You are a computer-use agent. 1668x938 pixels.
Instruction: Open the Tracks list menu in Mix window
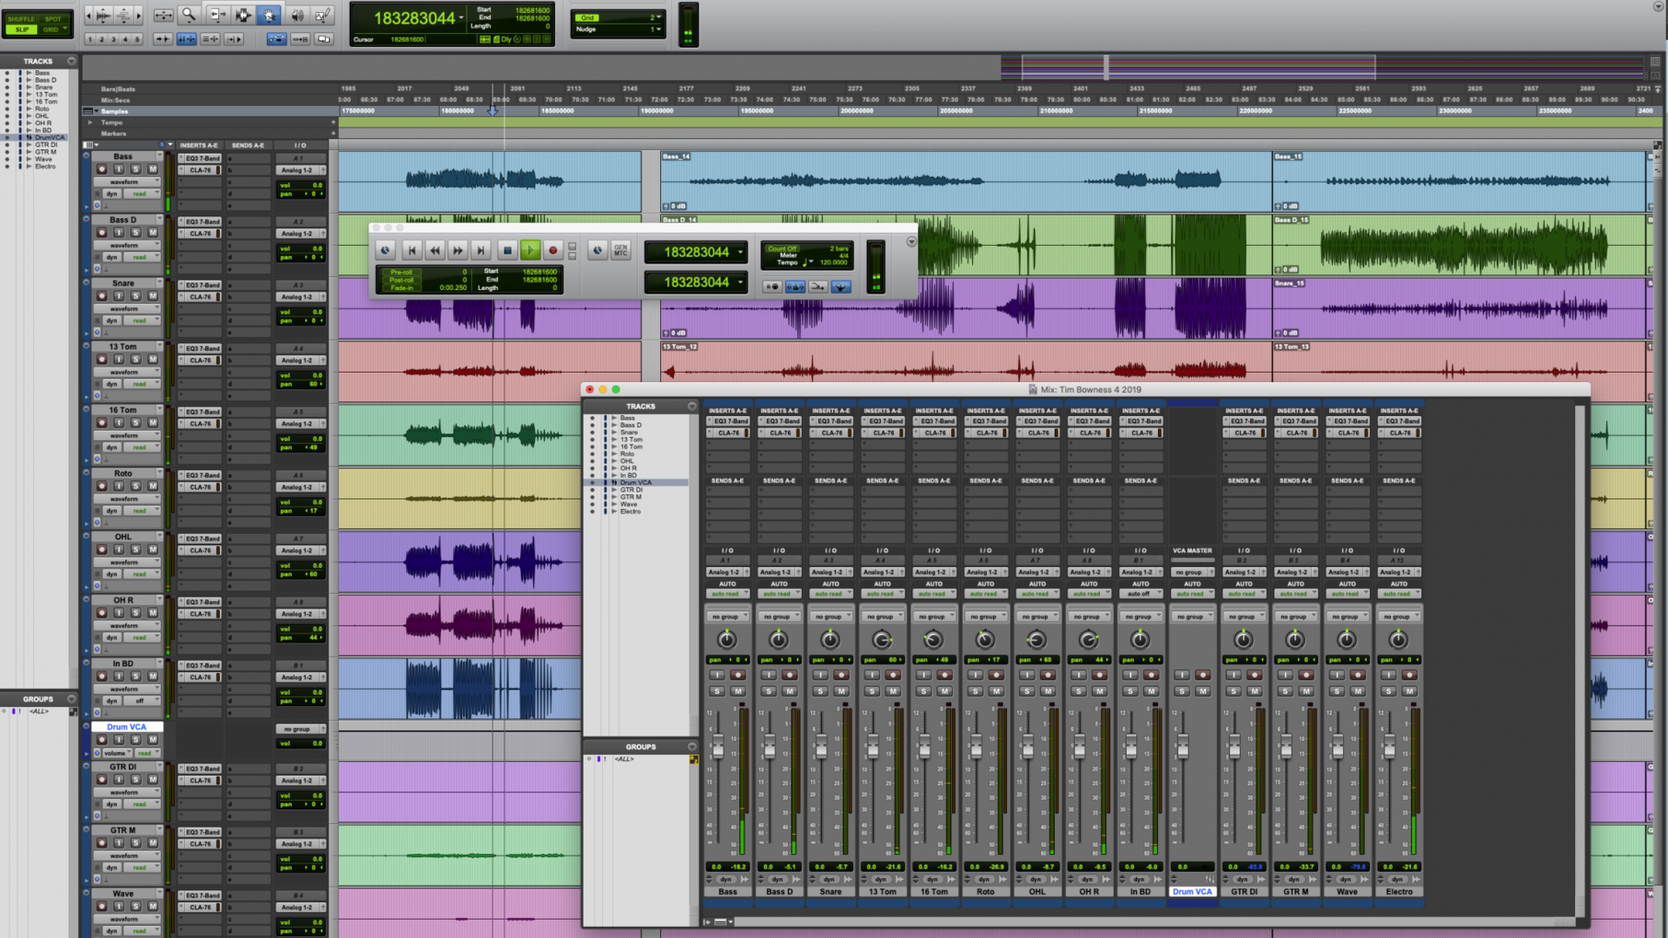point(692,406)
